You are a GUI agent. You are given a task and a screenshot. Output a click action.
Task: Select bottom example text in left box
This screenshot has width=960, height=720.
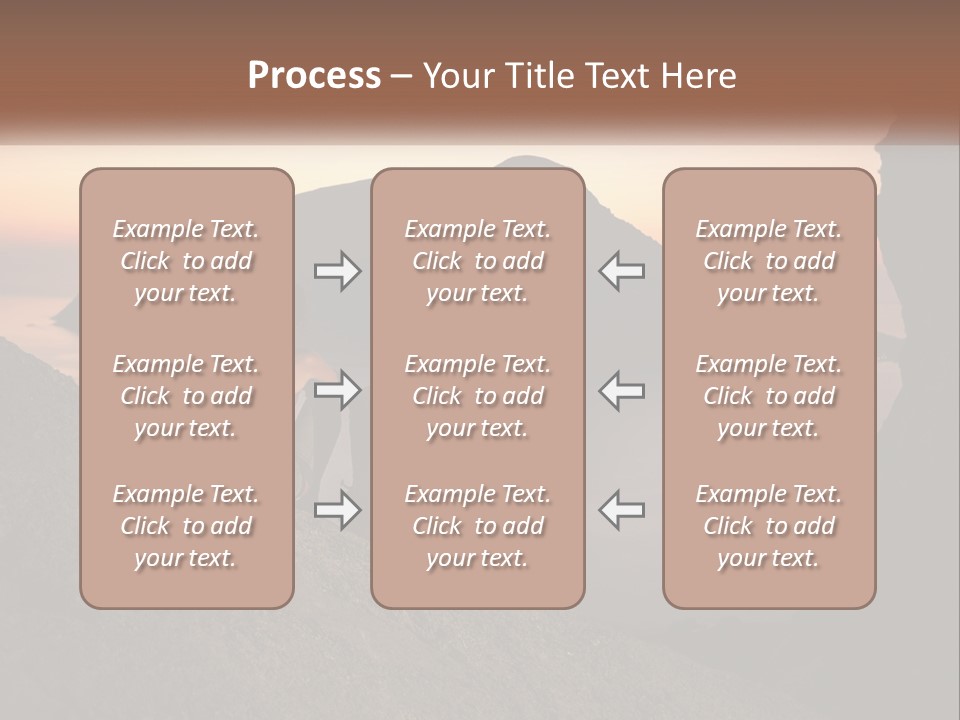pyautogui.click(x=186, y=525)
